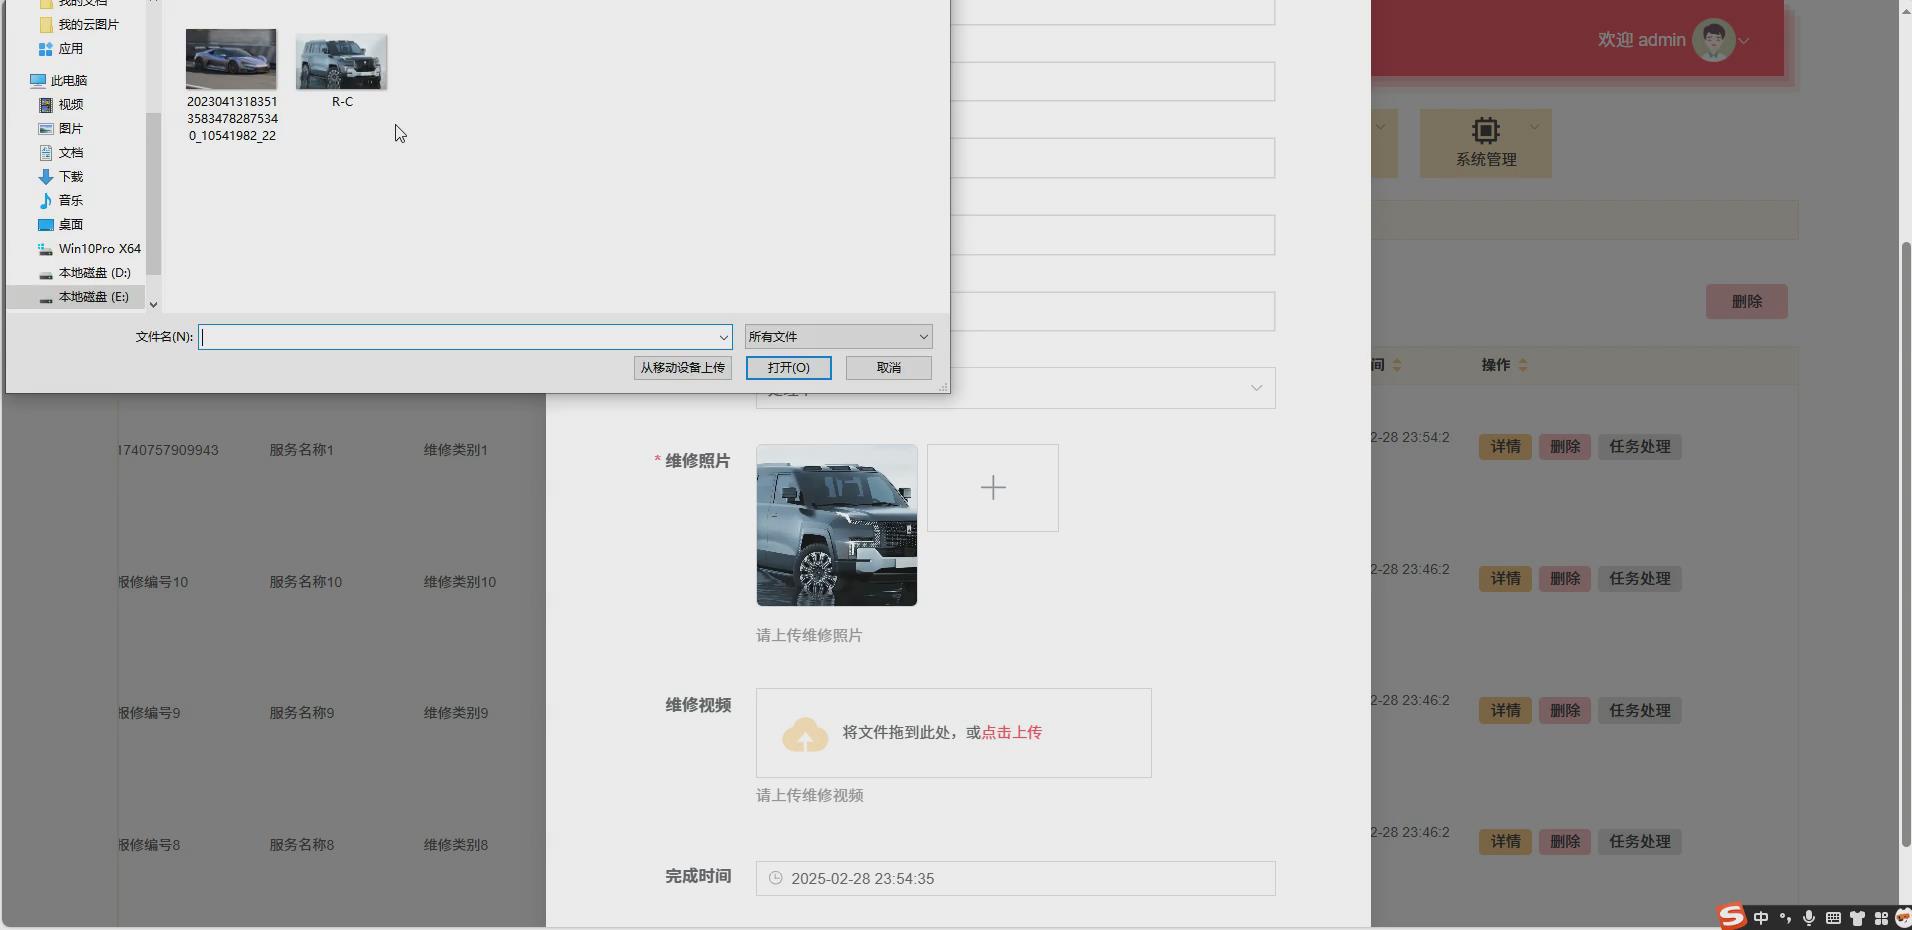Screen dimensions: 1912x930
Task: Click the plus icon to add repair photo
Action: click(x=991, y=488)
